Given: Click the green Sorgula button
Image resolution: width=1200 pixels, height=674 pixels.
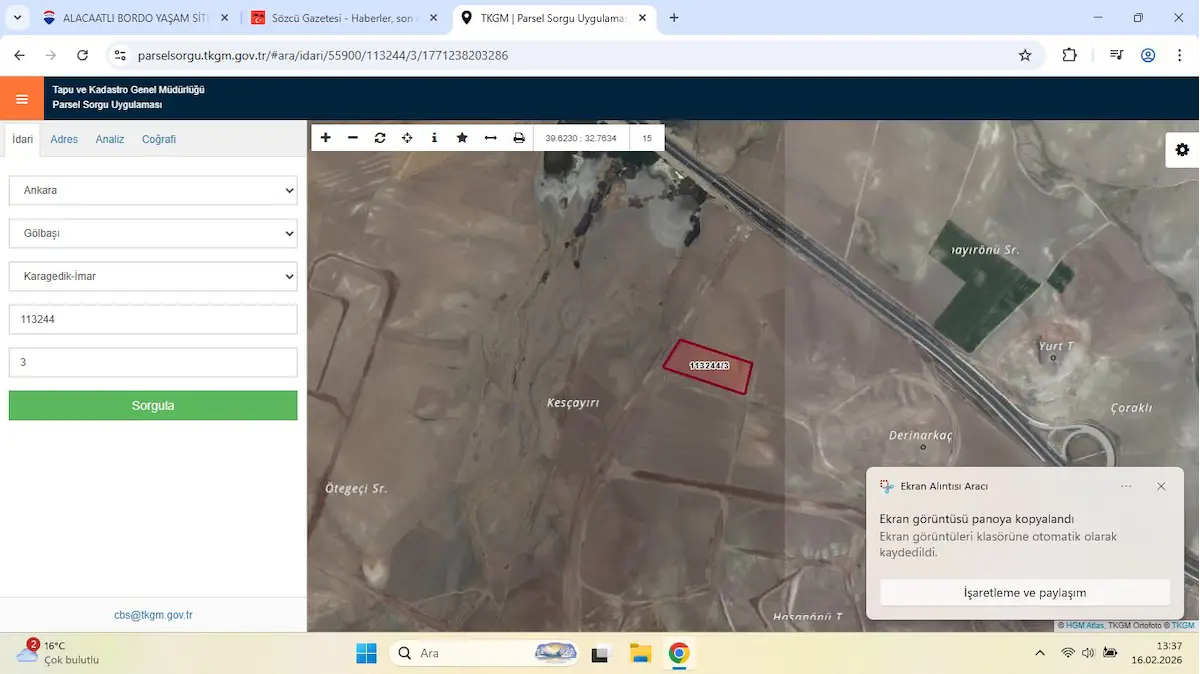Looking at the screenshot, I should (153, 405).
